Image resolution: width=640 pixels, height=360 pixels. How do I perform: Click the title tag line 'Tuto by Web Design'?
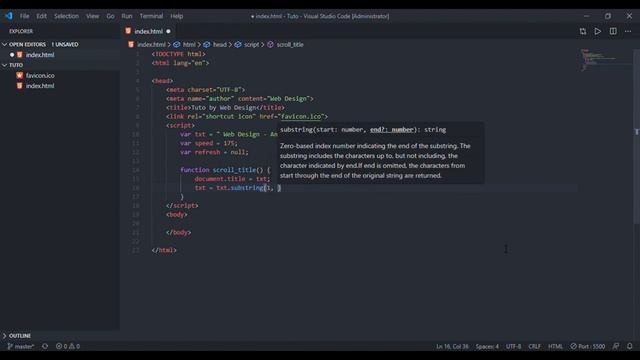pyautogui.click(x=225, y=107)
